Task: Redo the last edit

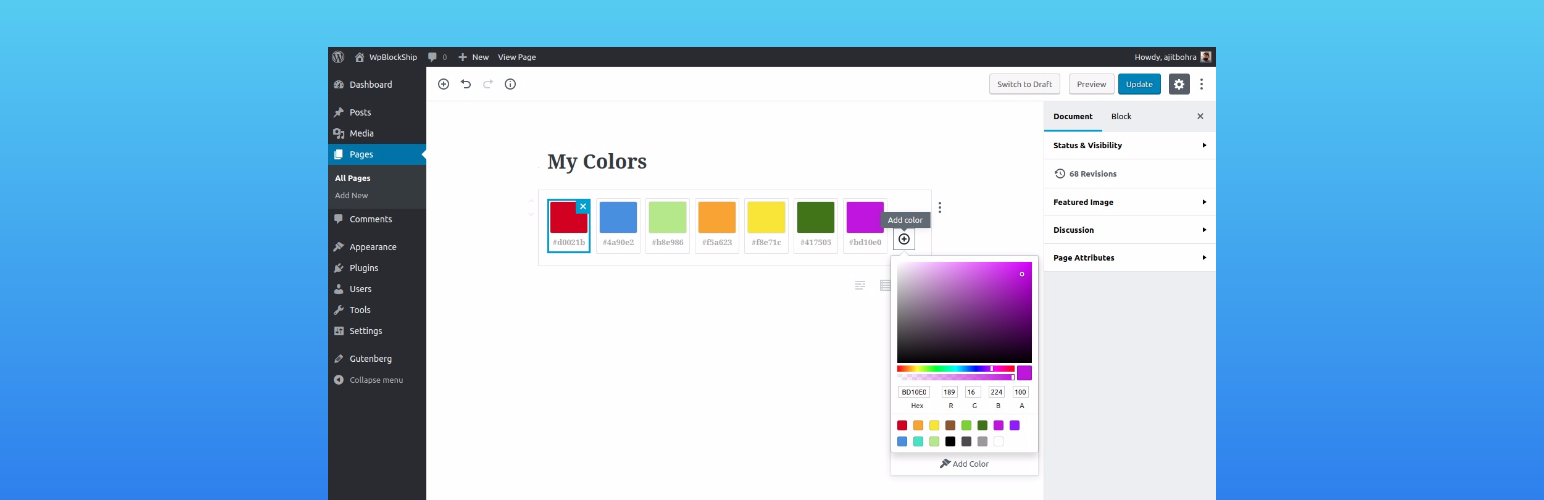Action: (x=488, y=84)
